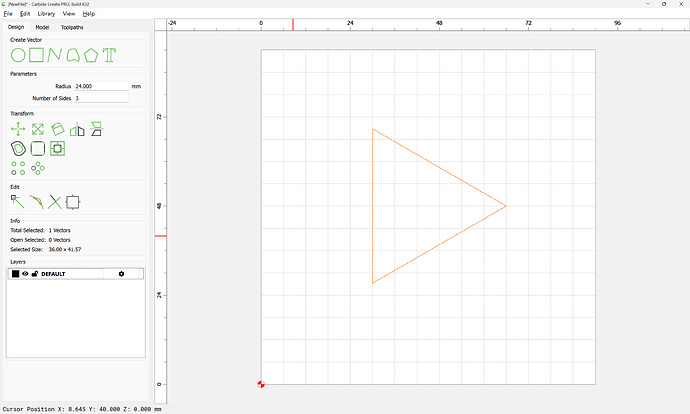Toggle lock on DEFAULT layer
This screenshot has width=690, height=414.
tap(35, 274)
